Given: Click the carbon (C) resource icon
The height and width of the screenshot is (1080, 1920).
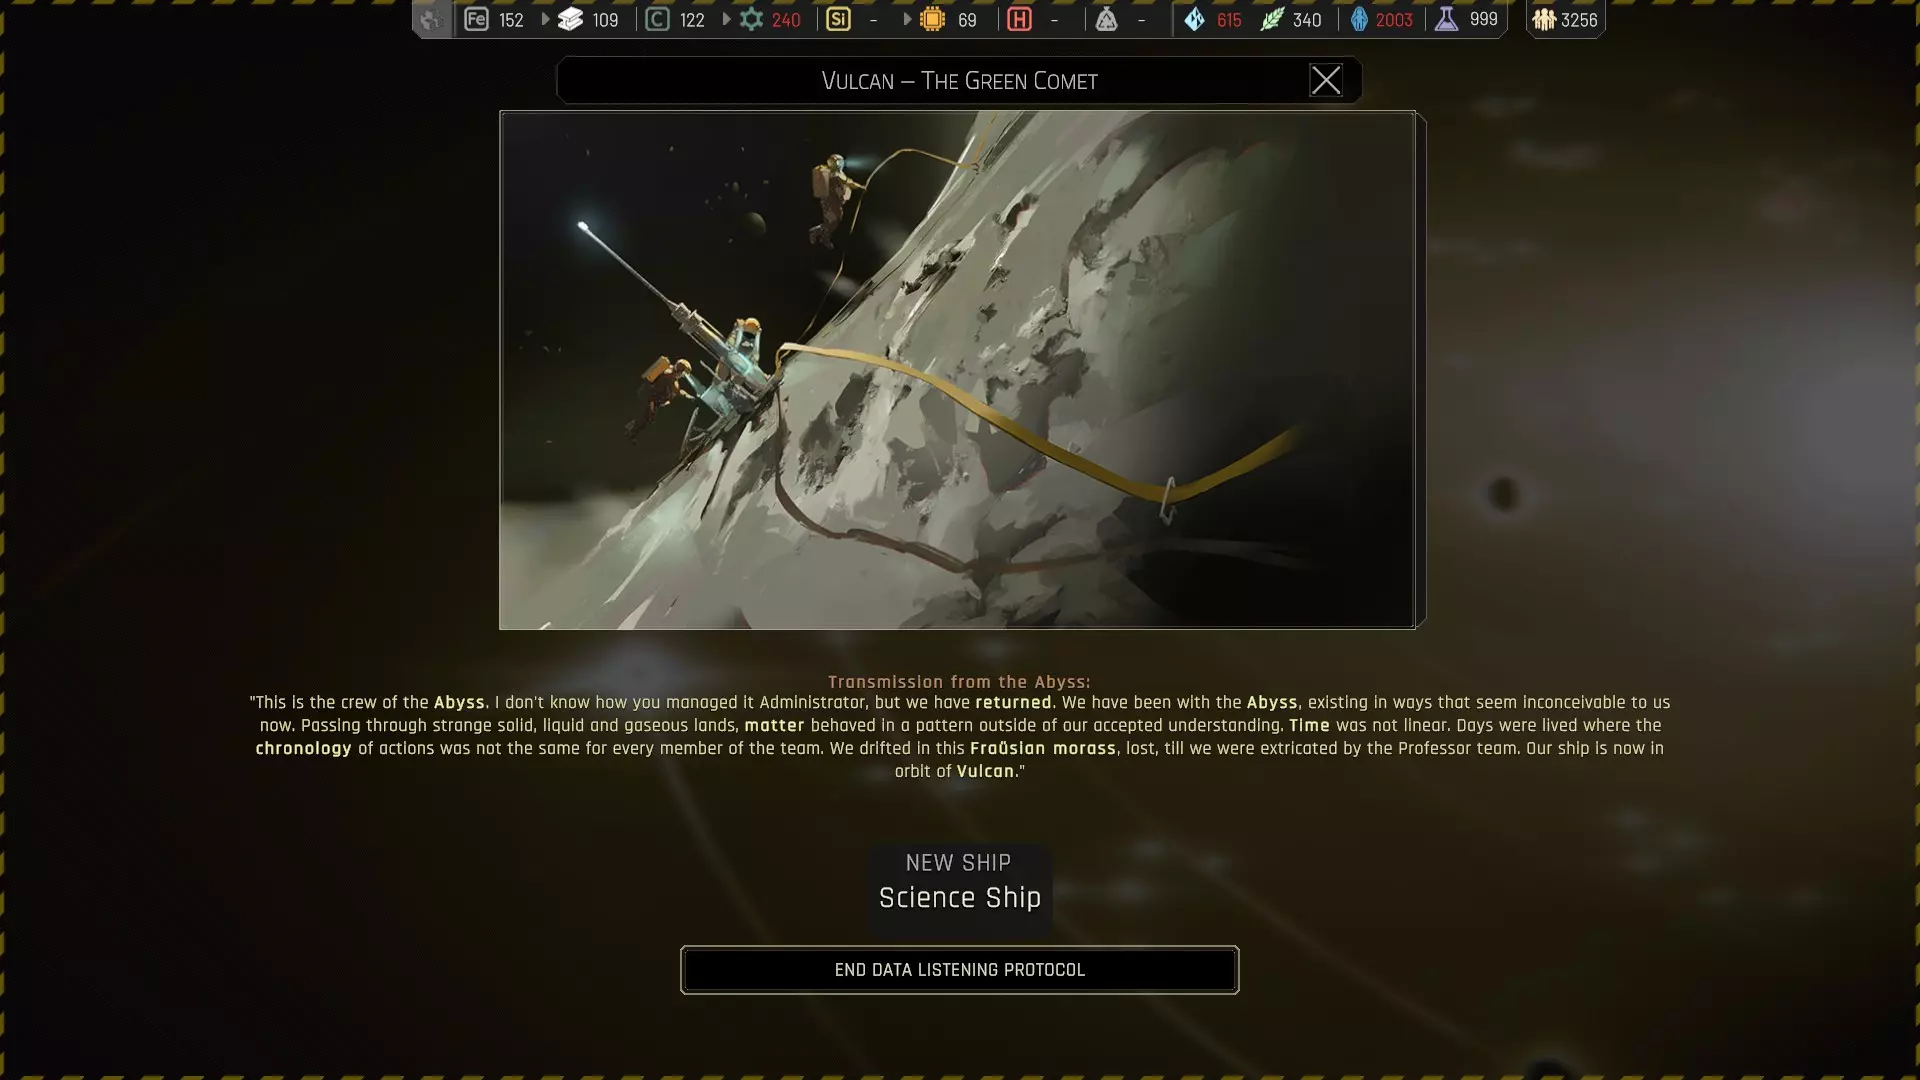Looking at the screenshot, I should click(x=657, y=19).
